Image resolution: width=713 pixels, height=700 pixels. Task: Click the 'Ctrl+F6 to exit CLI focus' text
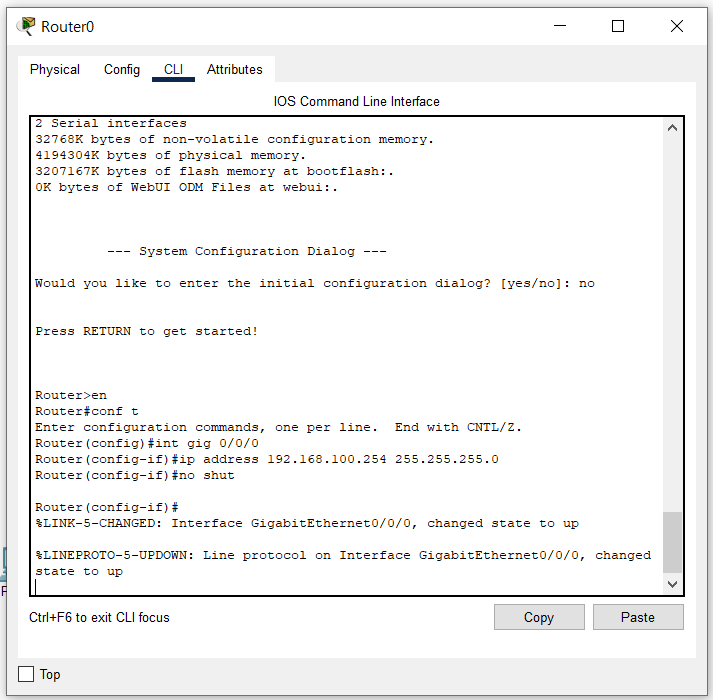click(x=99, y=617)
